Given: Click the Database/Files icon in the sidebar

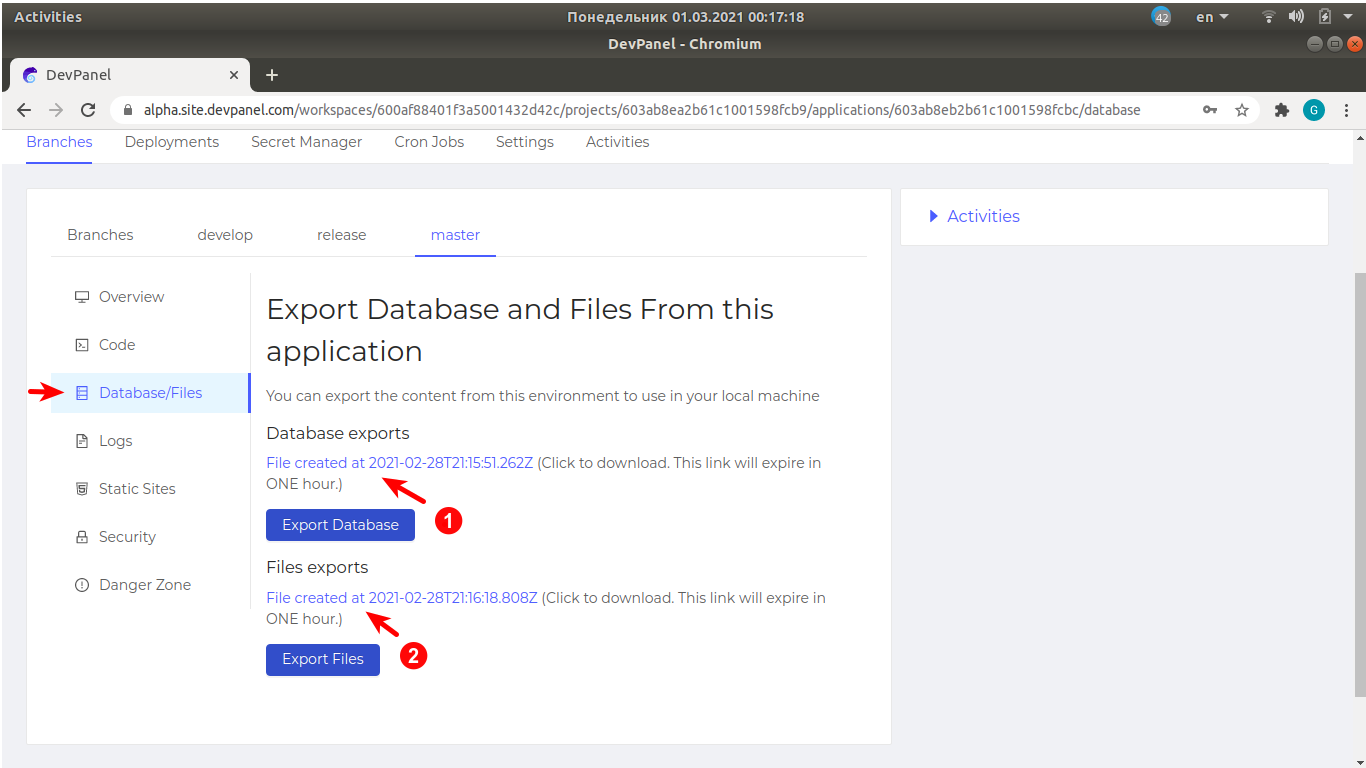Looking at the screenshot, I should (x=81, y=392).
